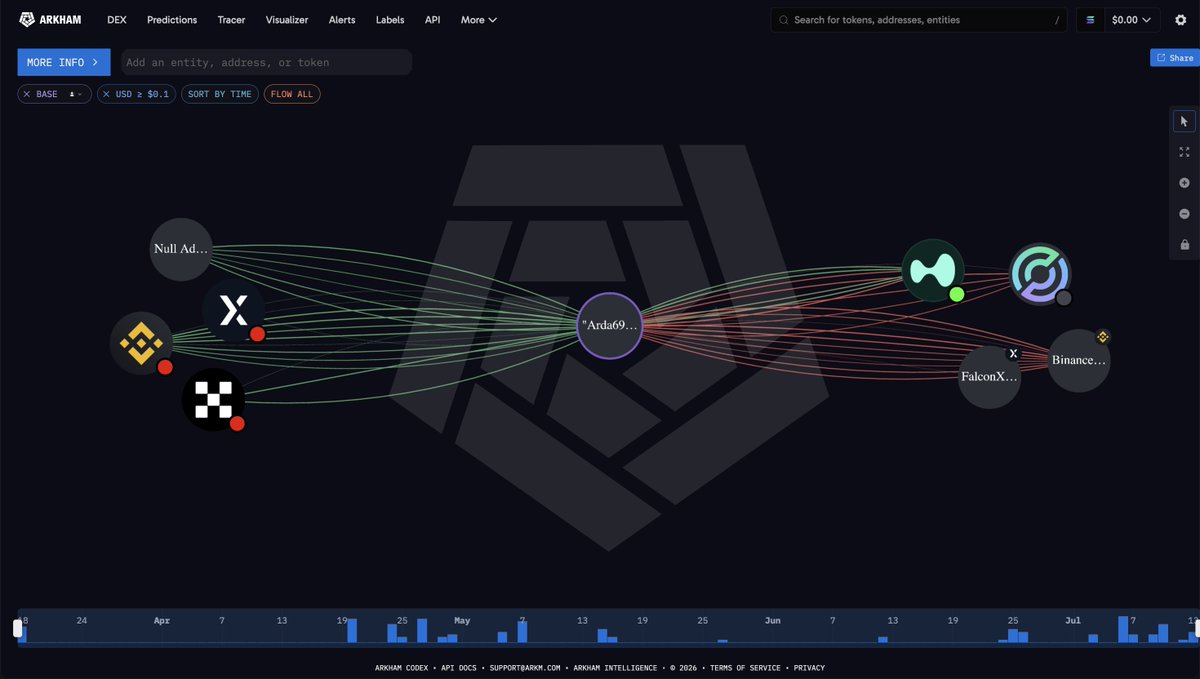1200x679 pixels.
Task: Click the timeline at the May label
Action: click(461, 621)
